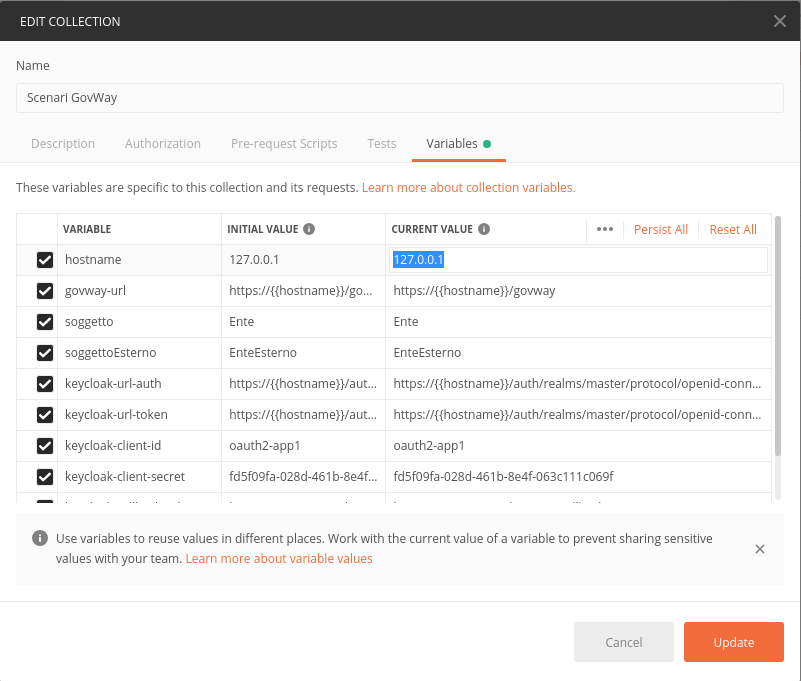Click keycloak-client-id initial value oauth2-app1
Image resolution: width=801 pixels, height=681 pixels.
265,445
